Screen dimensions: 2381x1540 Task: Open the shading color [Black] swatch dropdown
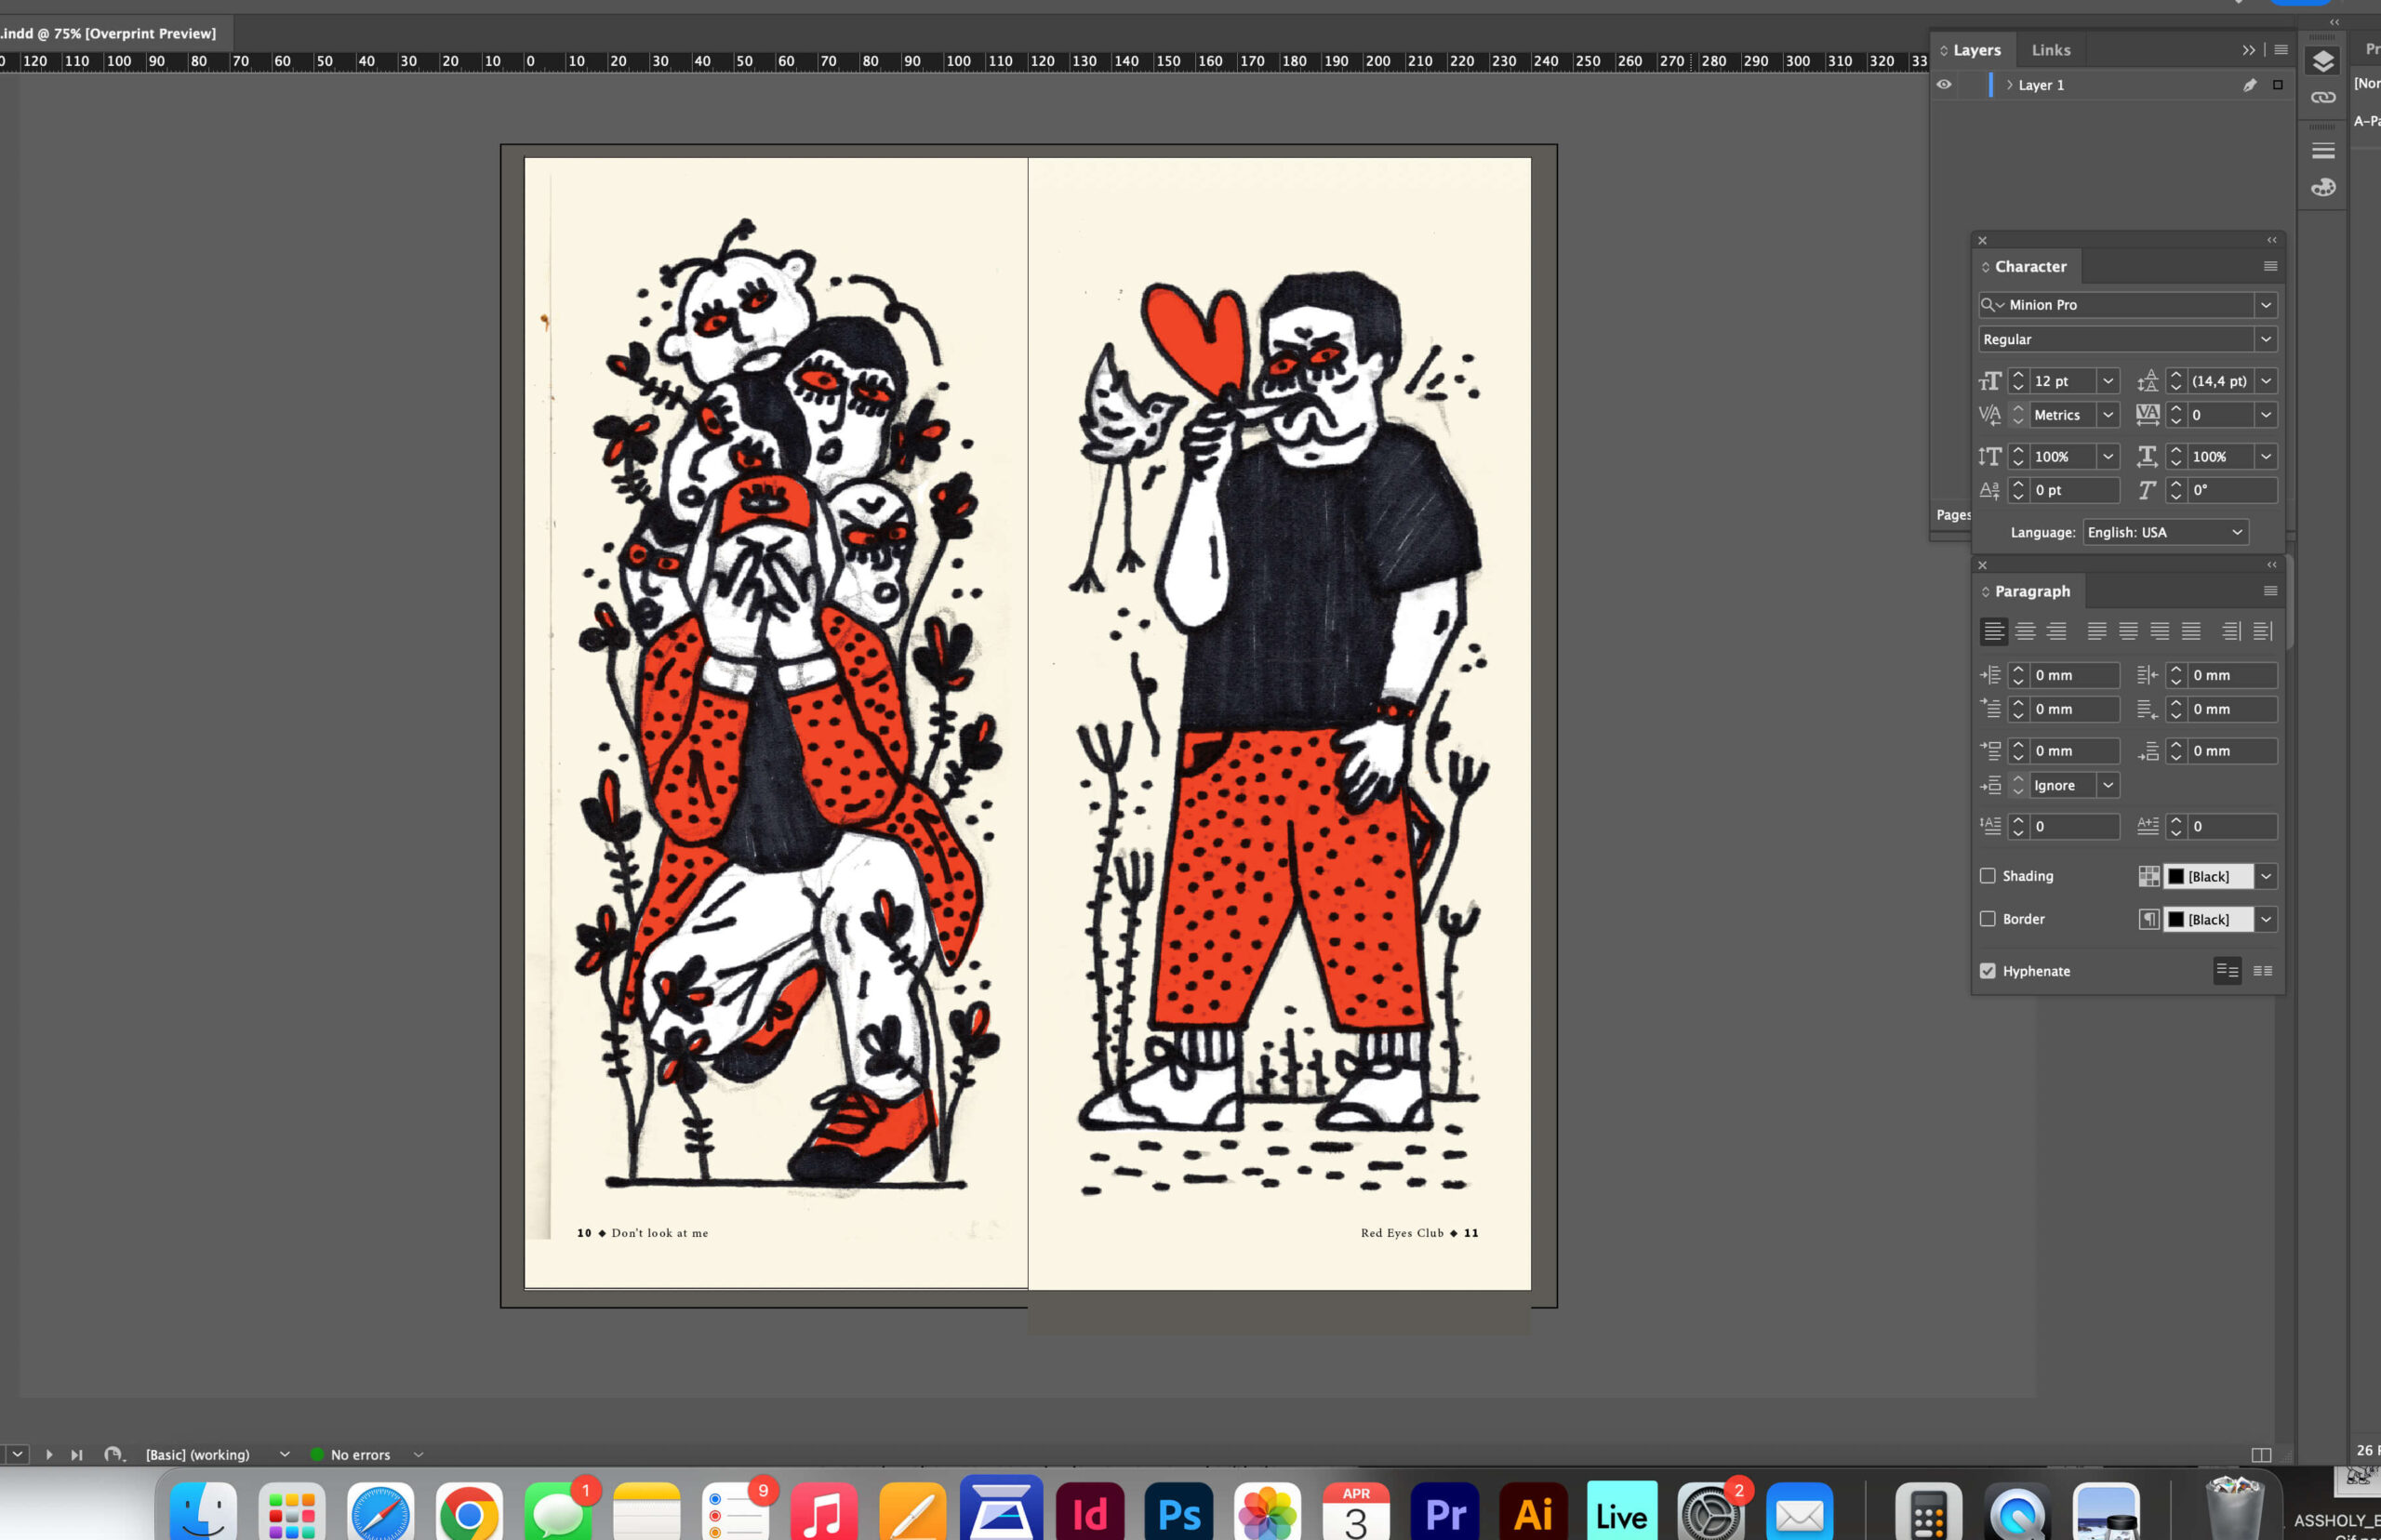tap(2266, 876)
